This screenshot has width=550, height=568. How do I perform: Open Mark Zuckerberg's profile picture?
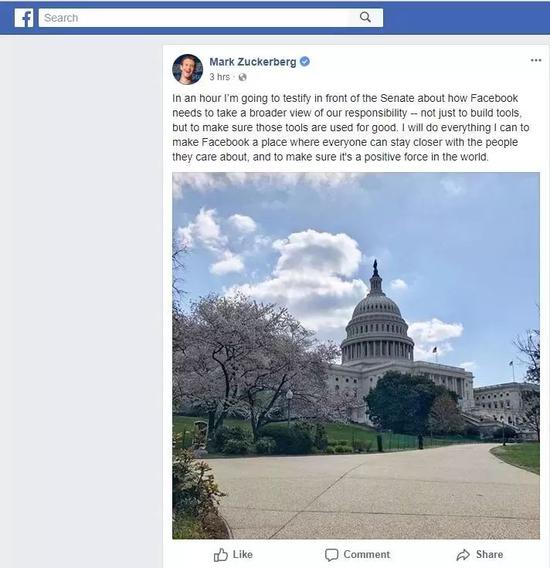pyautogui.click(x=187, y=69)
